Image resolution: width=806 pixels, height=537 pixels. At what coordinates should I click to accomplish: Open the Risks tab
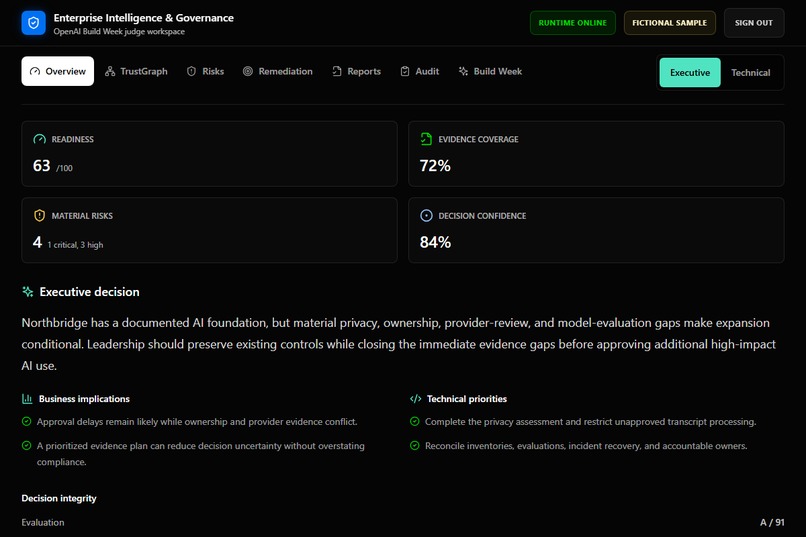205,71
